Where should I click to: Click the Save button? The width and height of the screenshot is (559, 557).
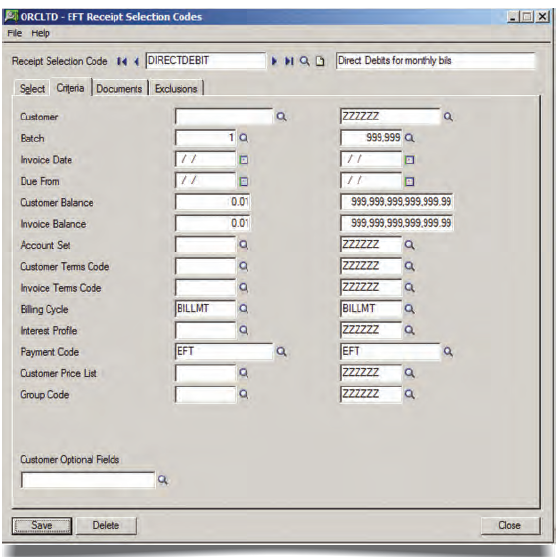point(42,525)
